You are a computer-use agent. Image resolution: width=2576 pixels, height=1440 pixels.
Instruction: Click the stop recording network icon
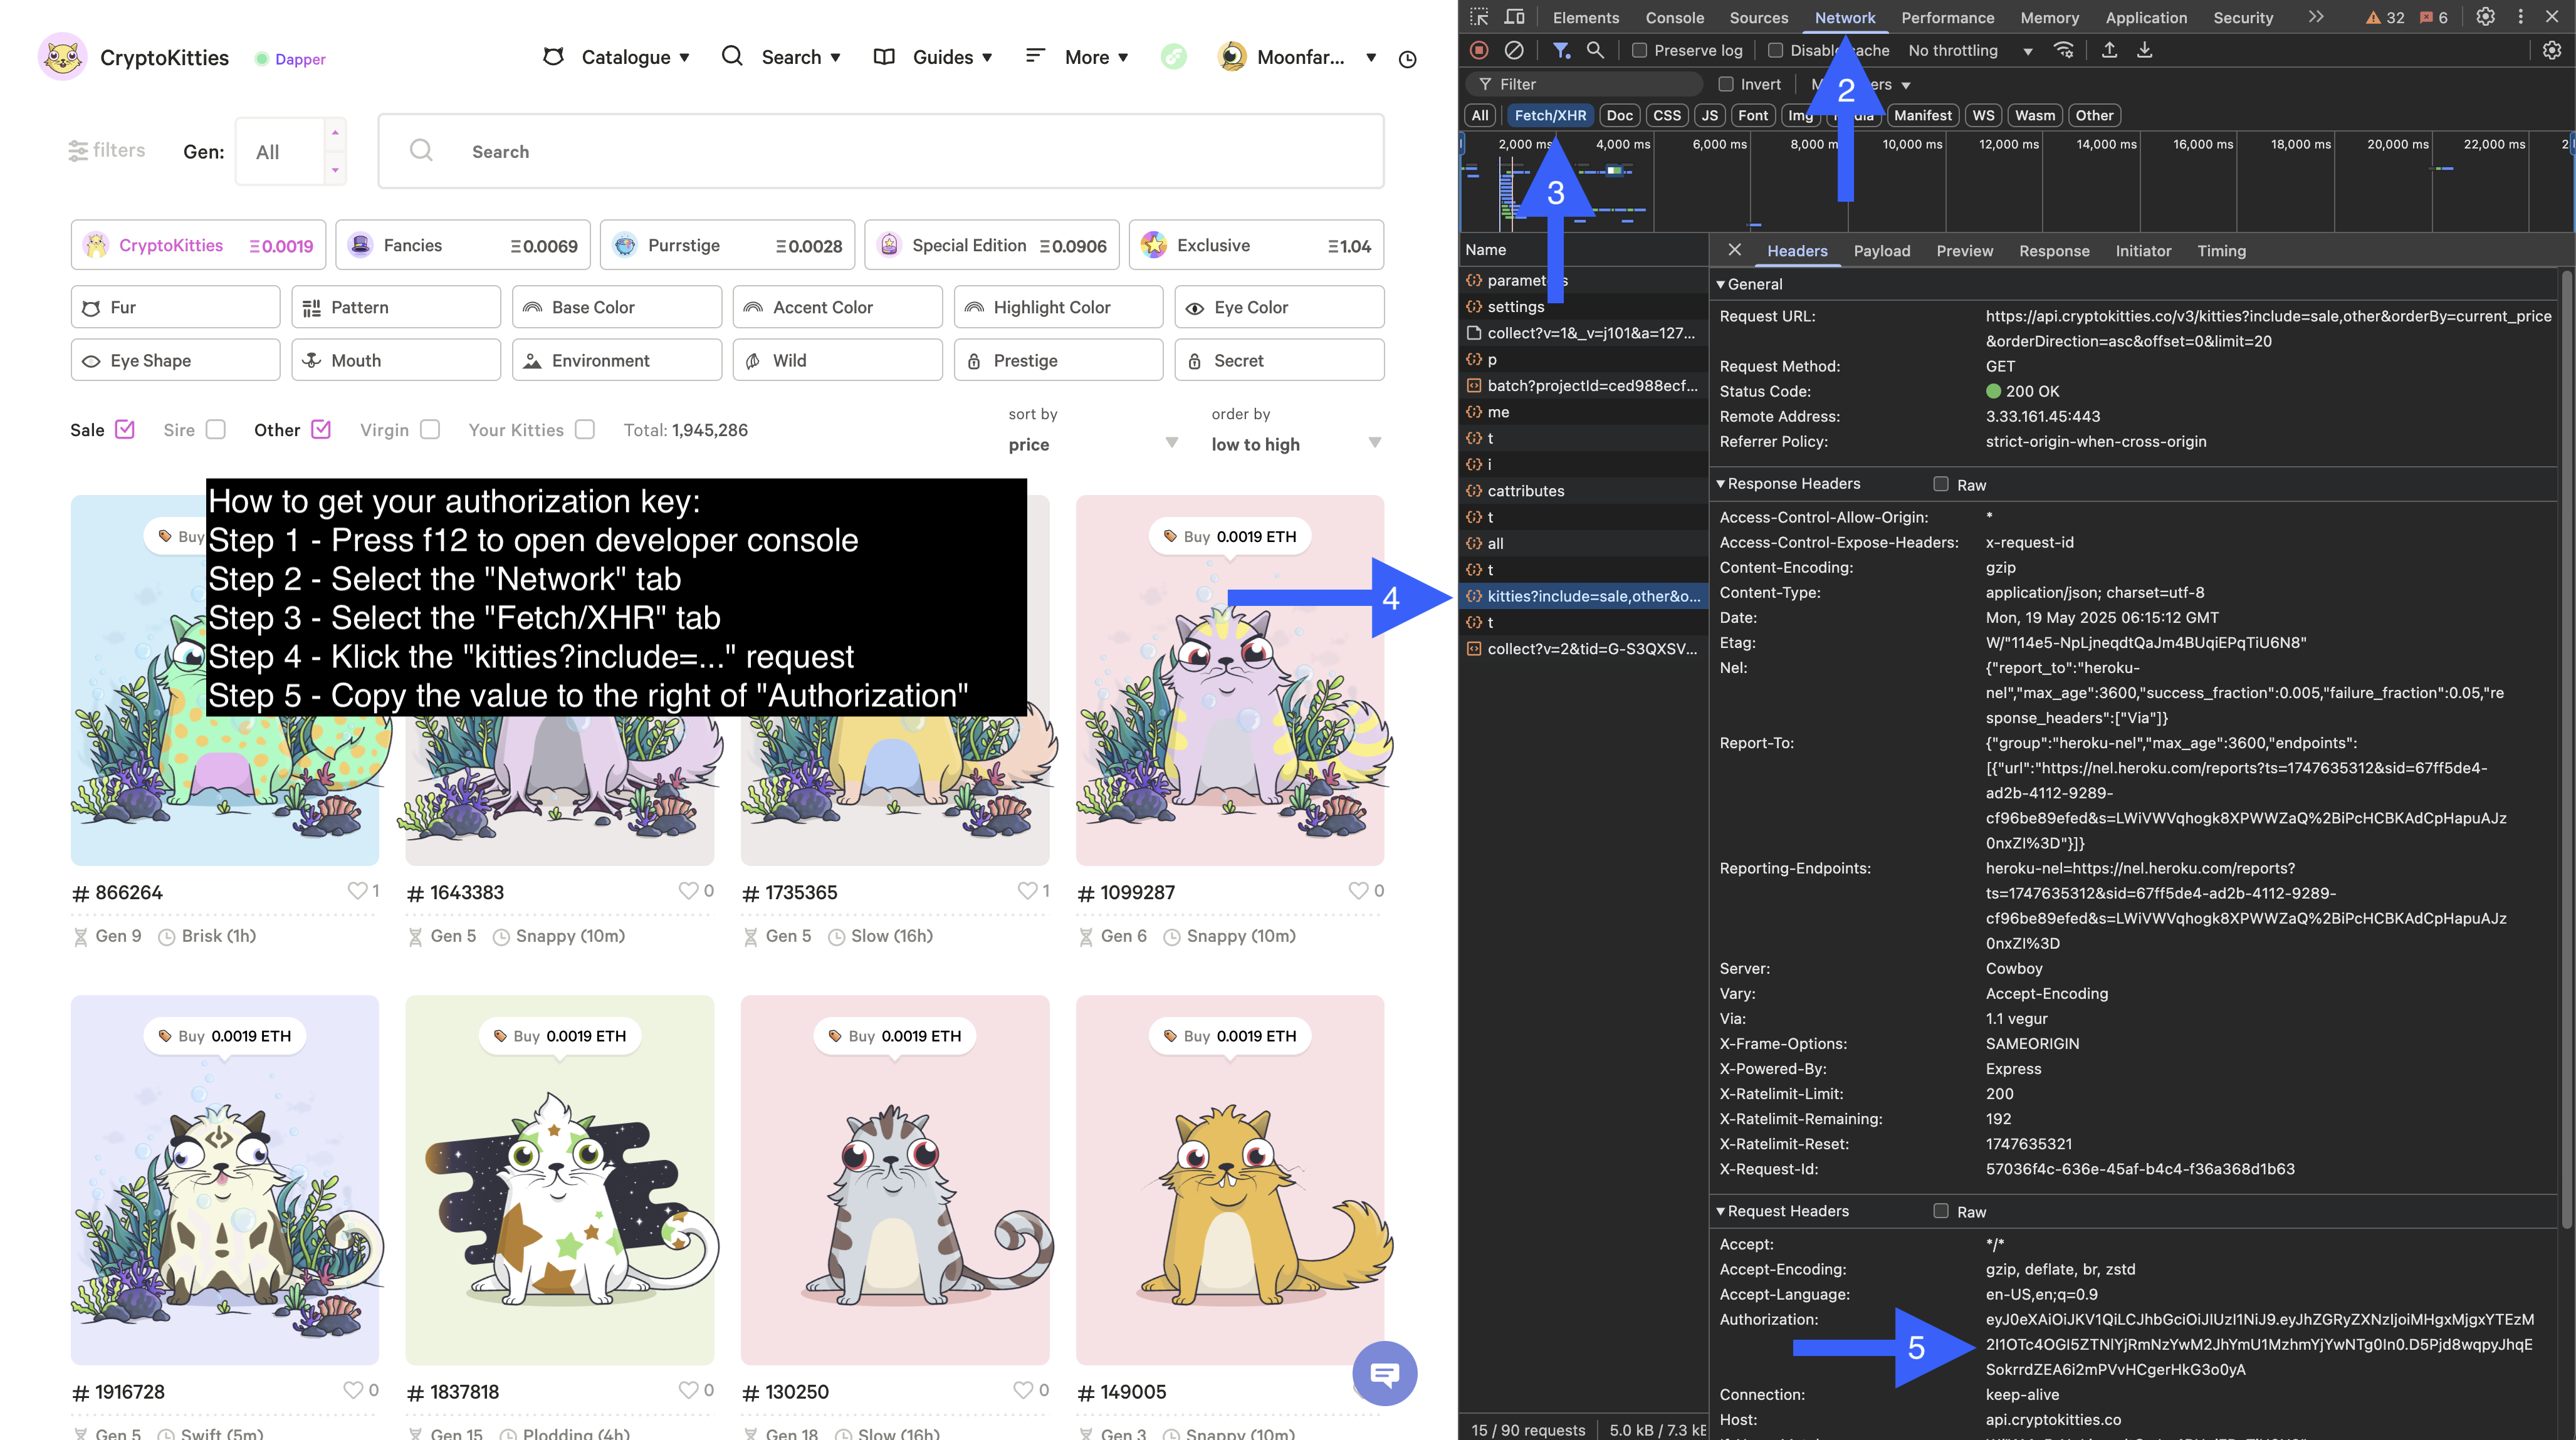[x=1479, y=50]
